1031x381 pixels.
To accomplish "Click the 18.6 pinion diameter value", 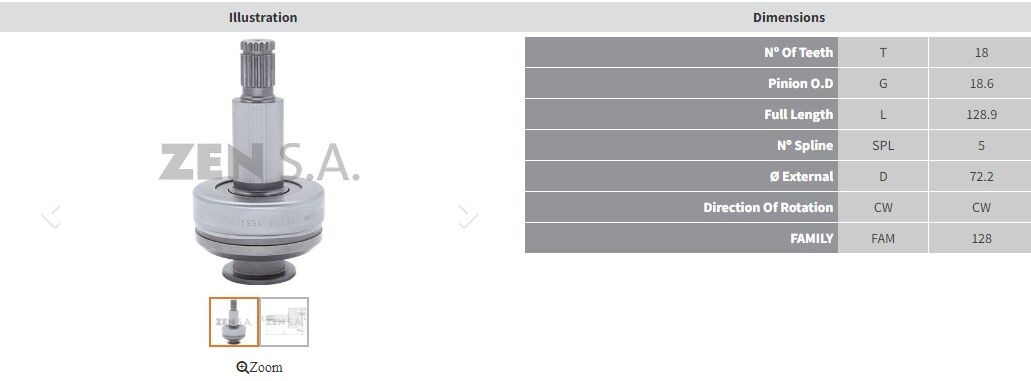I will (981, 84).
